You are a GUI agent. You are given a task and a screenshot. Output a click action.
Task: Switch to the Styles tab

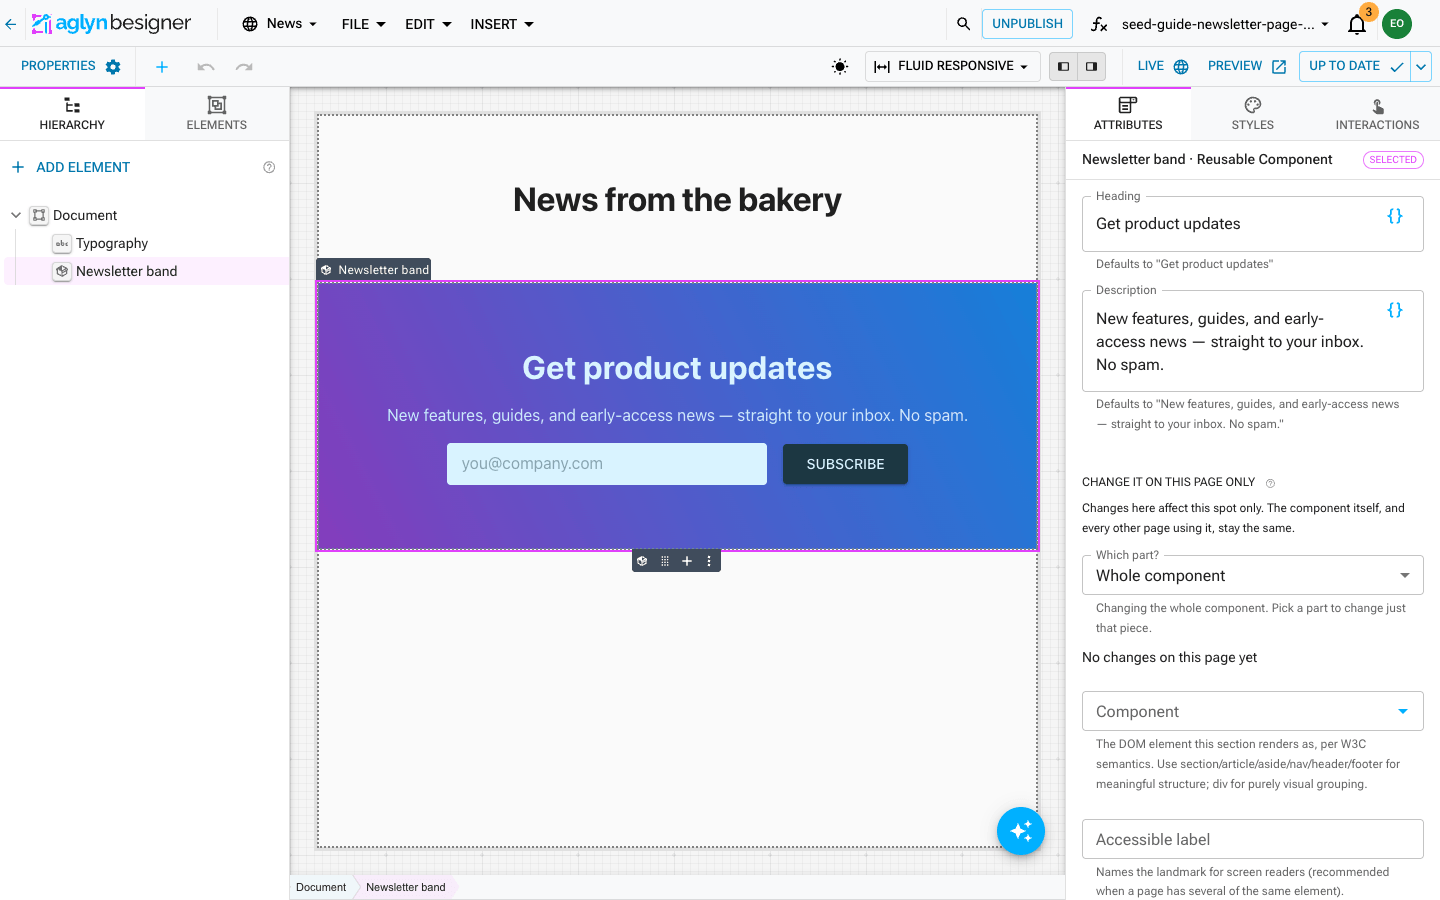point(1253,114)
